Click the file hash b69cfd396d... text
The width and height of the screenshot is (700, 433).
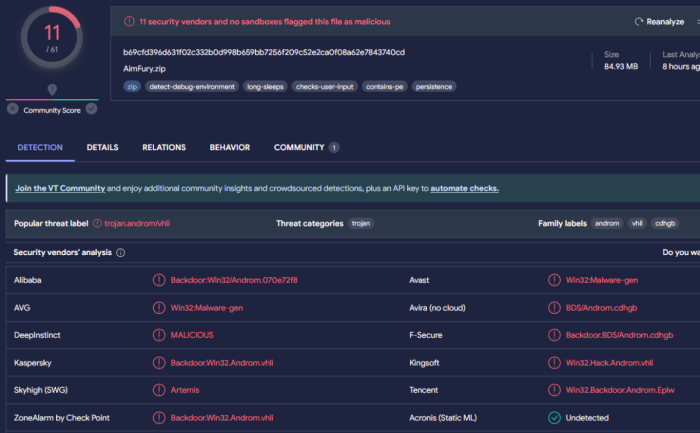click(x=264, y=52)
